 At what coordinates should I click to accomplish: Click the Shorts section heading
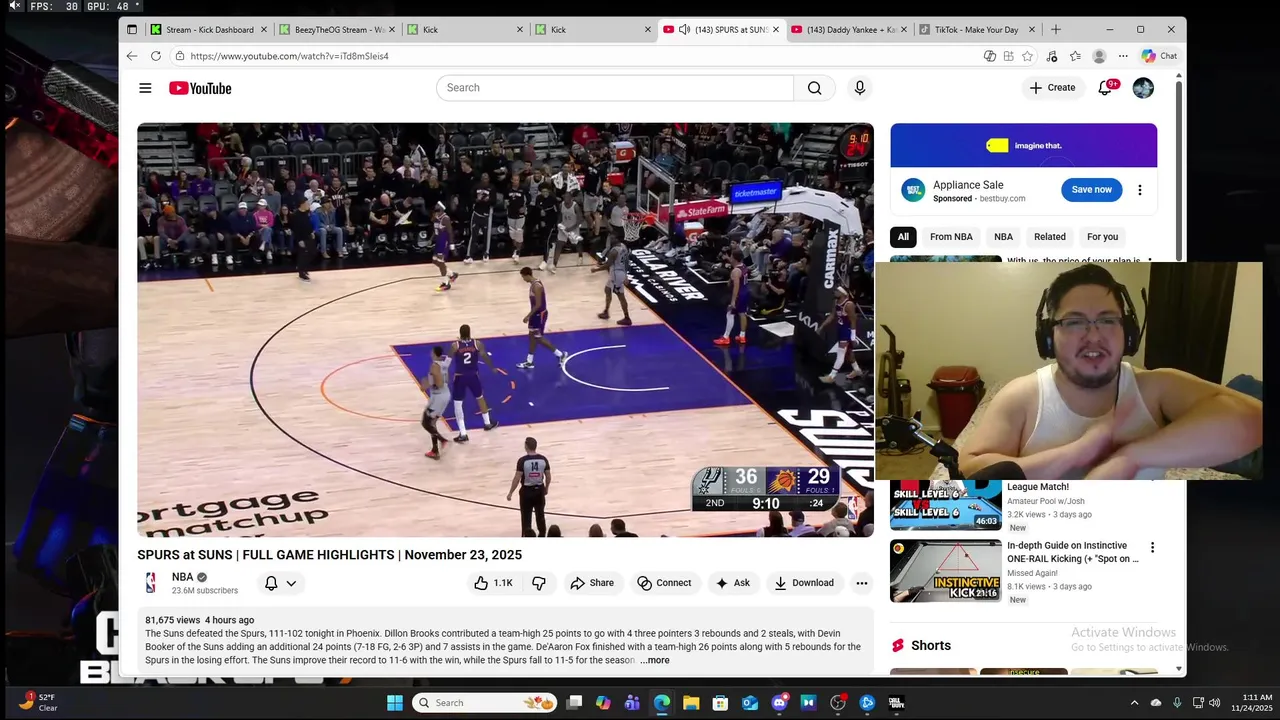click(x=931, y=646)
